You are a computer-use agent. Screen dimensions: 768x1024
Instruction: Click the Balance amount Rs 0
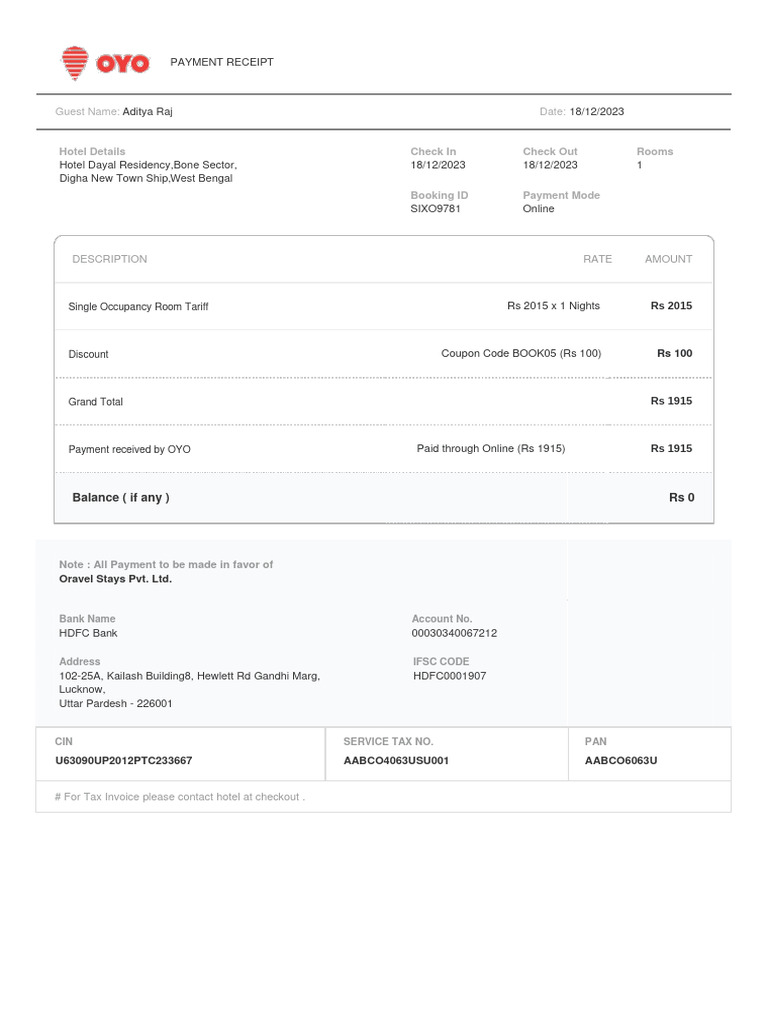point(681,498)
